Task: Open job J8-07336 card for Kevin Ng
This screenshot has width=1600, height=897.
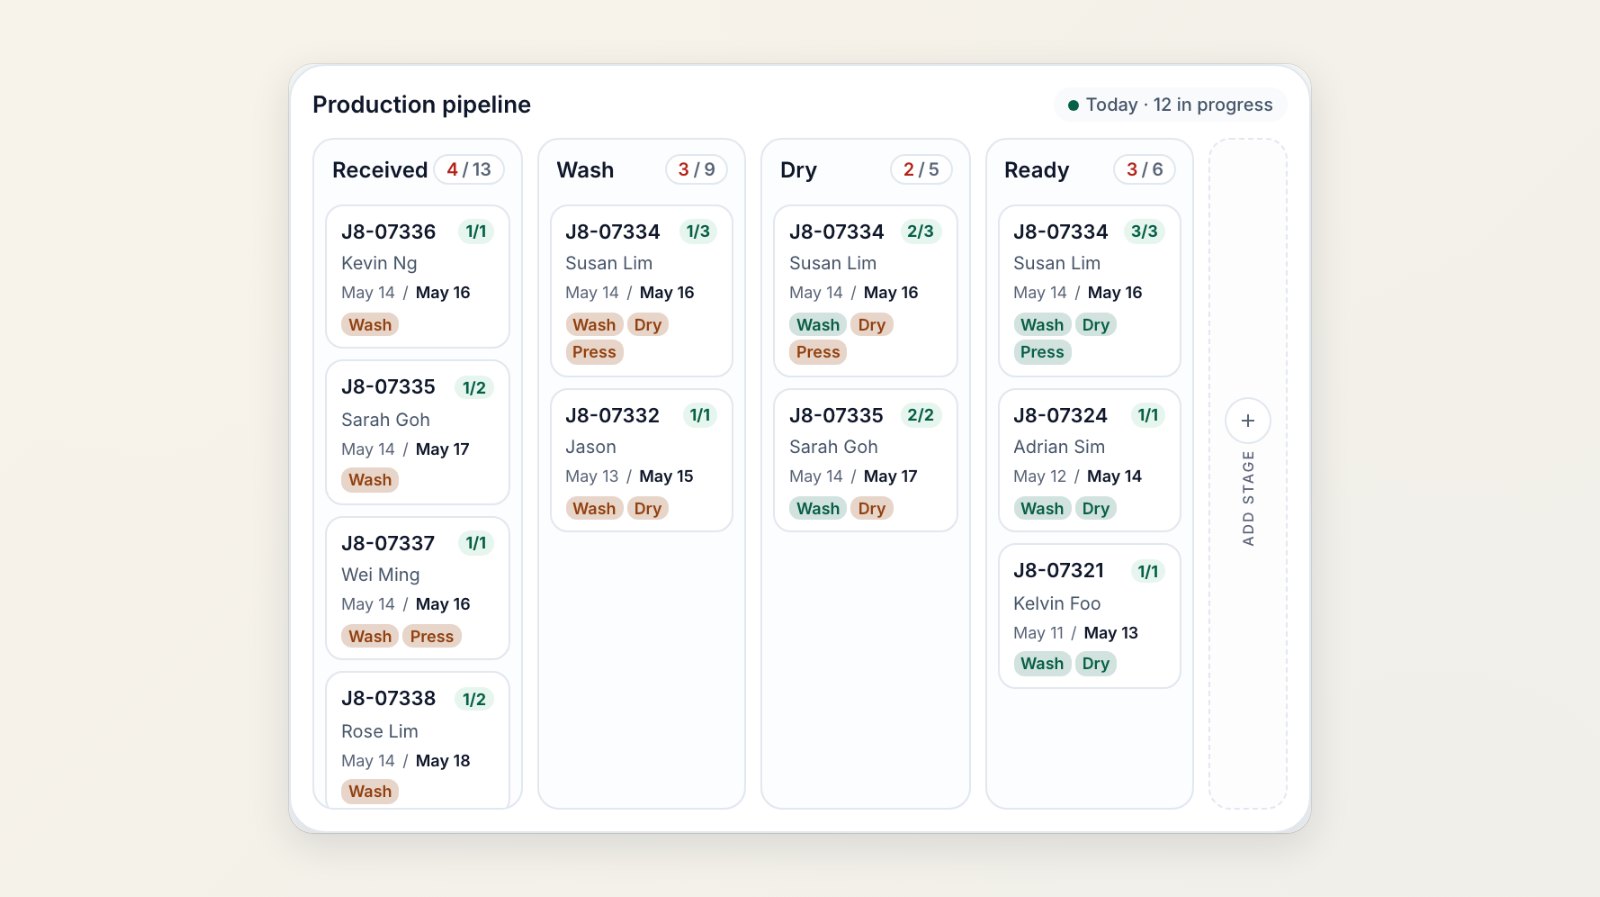Action: (418, 277)
